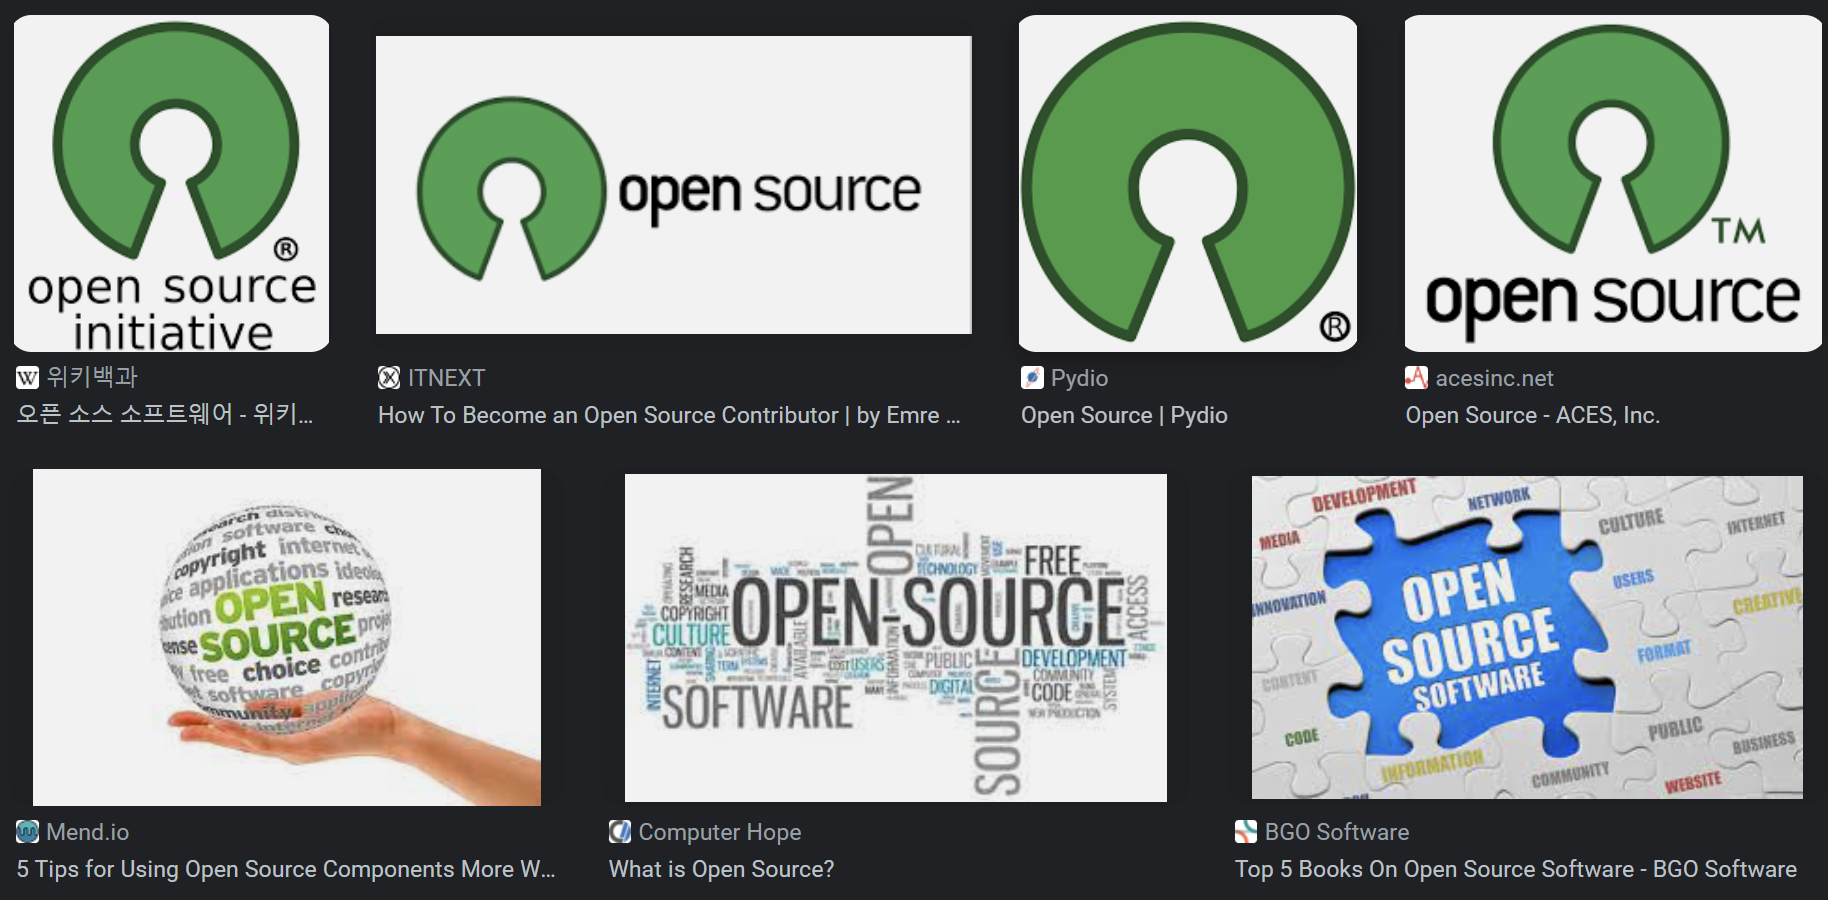Click the Mend.io favicon icon
This screenshot has height=900, width=1828.
tap(28, 832)
